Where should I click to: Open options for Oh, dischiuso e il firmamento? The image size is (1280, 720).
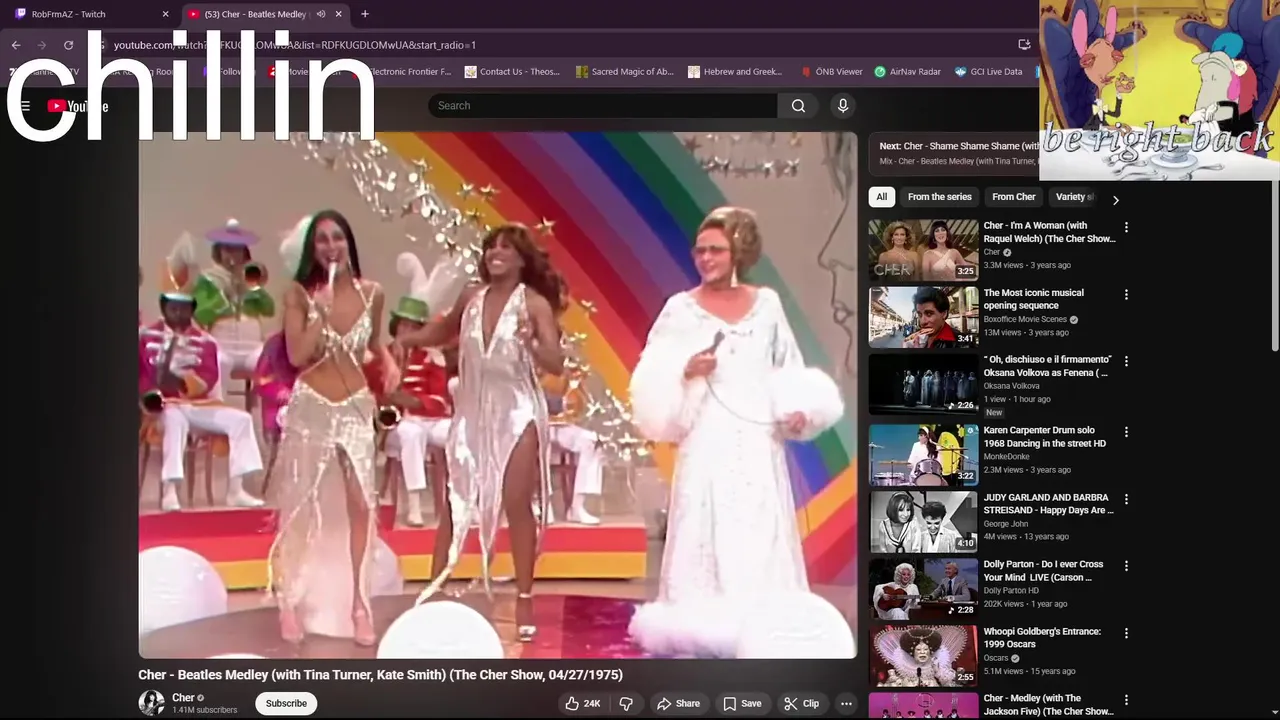pos(1126,362)
